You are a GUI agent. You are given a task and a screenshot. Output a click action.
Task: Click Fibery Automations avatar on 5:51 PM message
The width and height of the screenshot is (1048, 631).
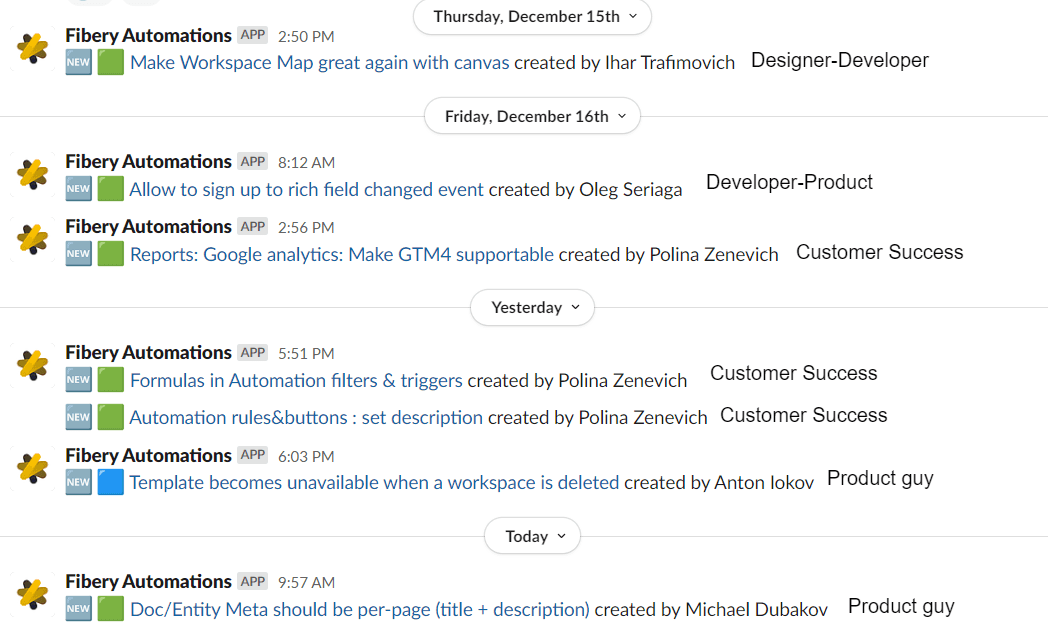coord(33,365)
